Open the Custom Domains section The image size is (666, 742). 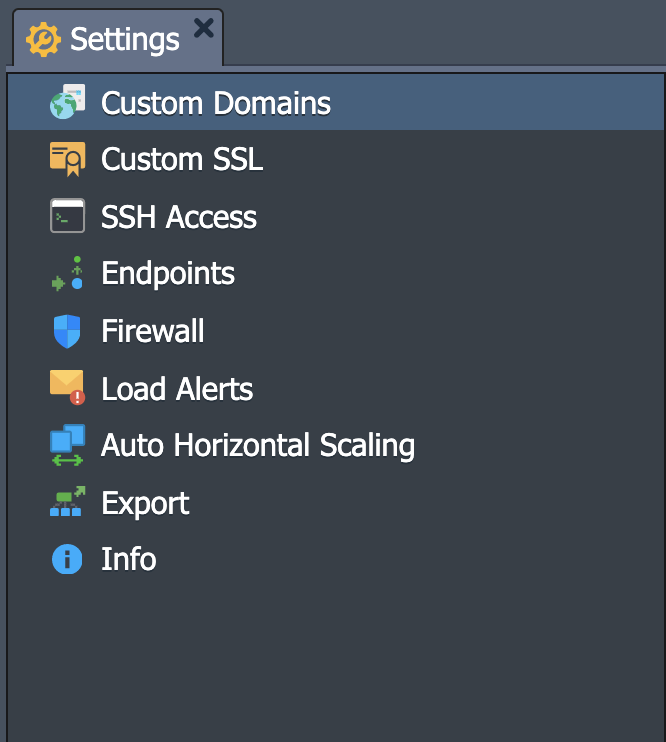[336, 102]
